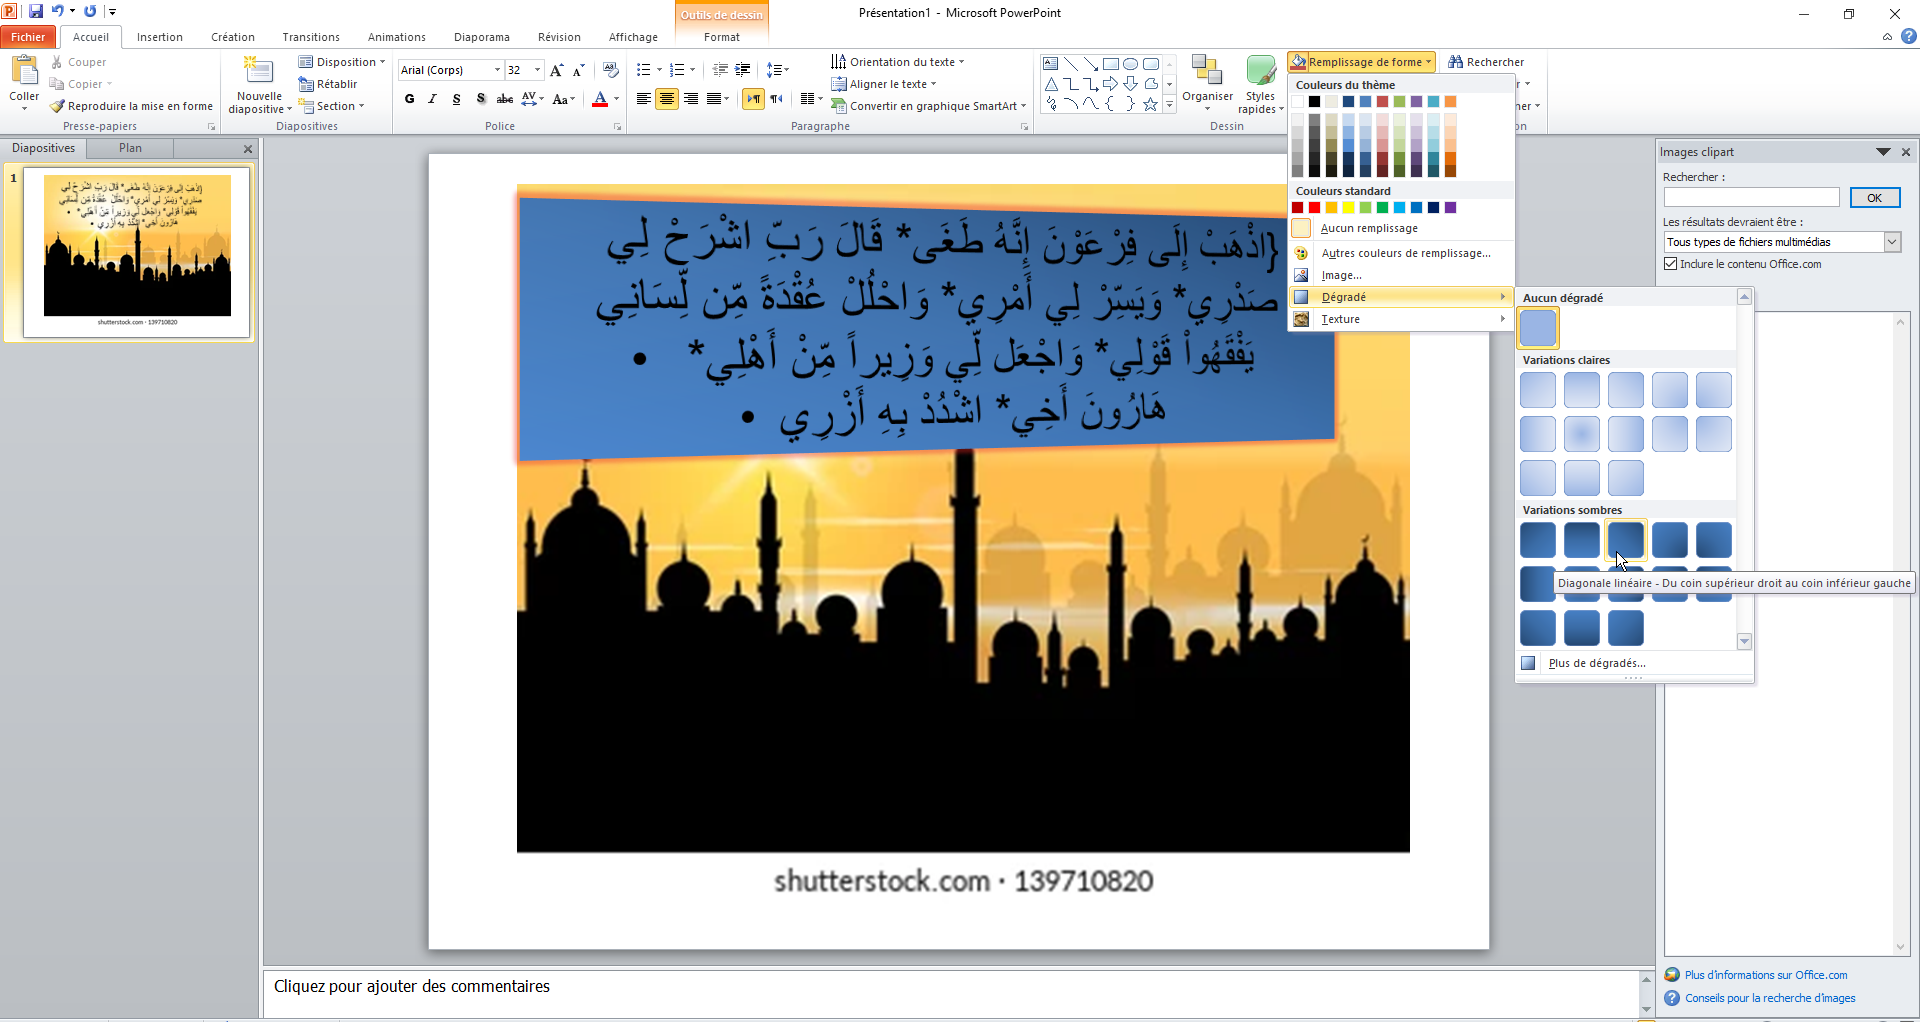Image resolution: width=1920 pixels, height=1022 pixels.
Task: Choose Image... fill option
Action: (x=1400, y=275)
